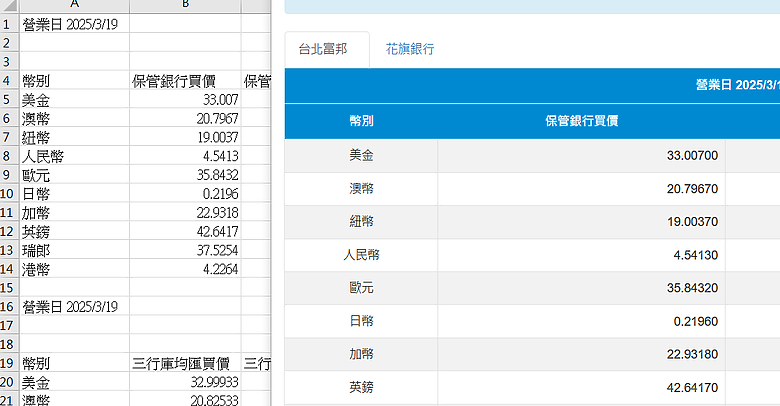Select the Excel value 20.7967
Viewport: 780px width, 406px height.
coord(185,118)
